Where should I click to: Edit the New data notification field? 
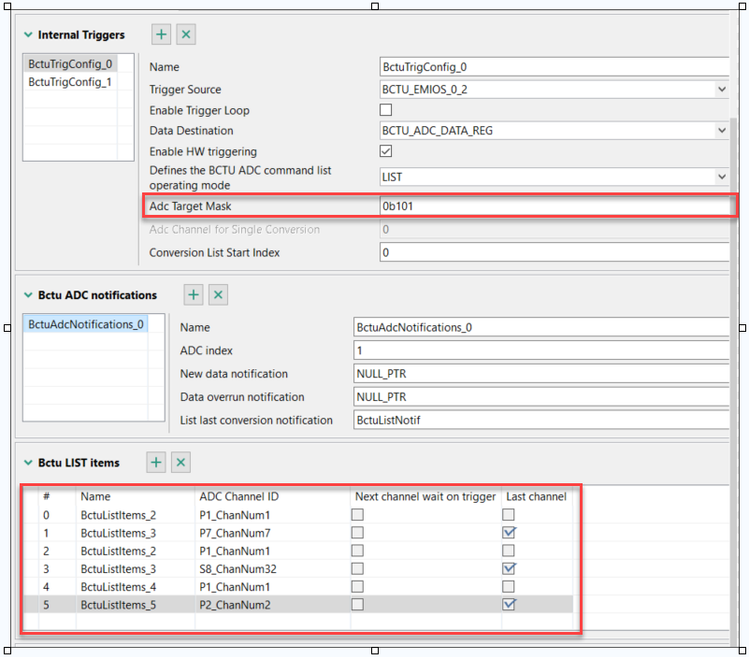point(541,374)
